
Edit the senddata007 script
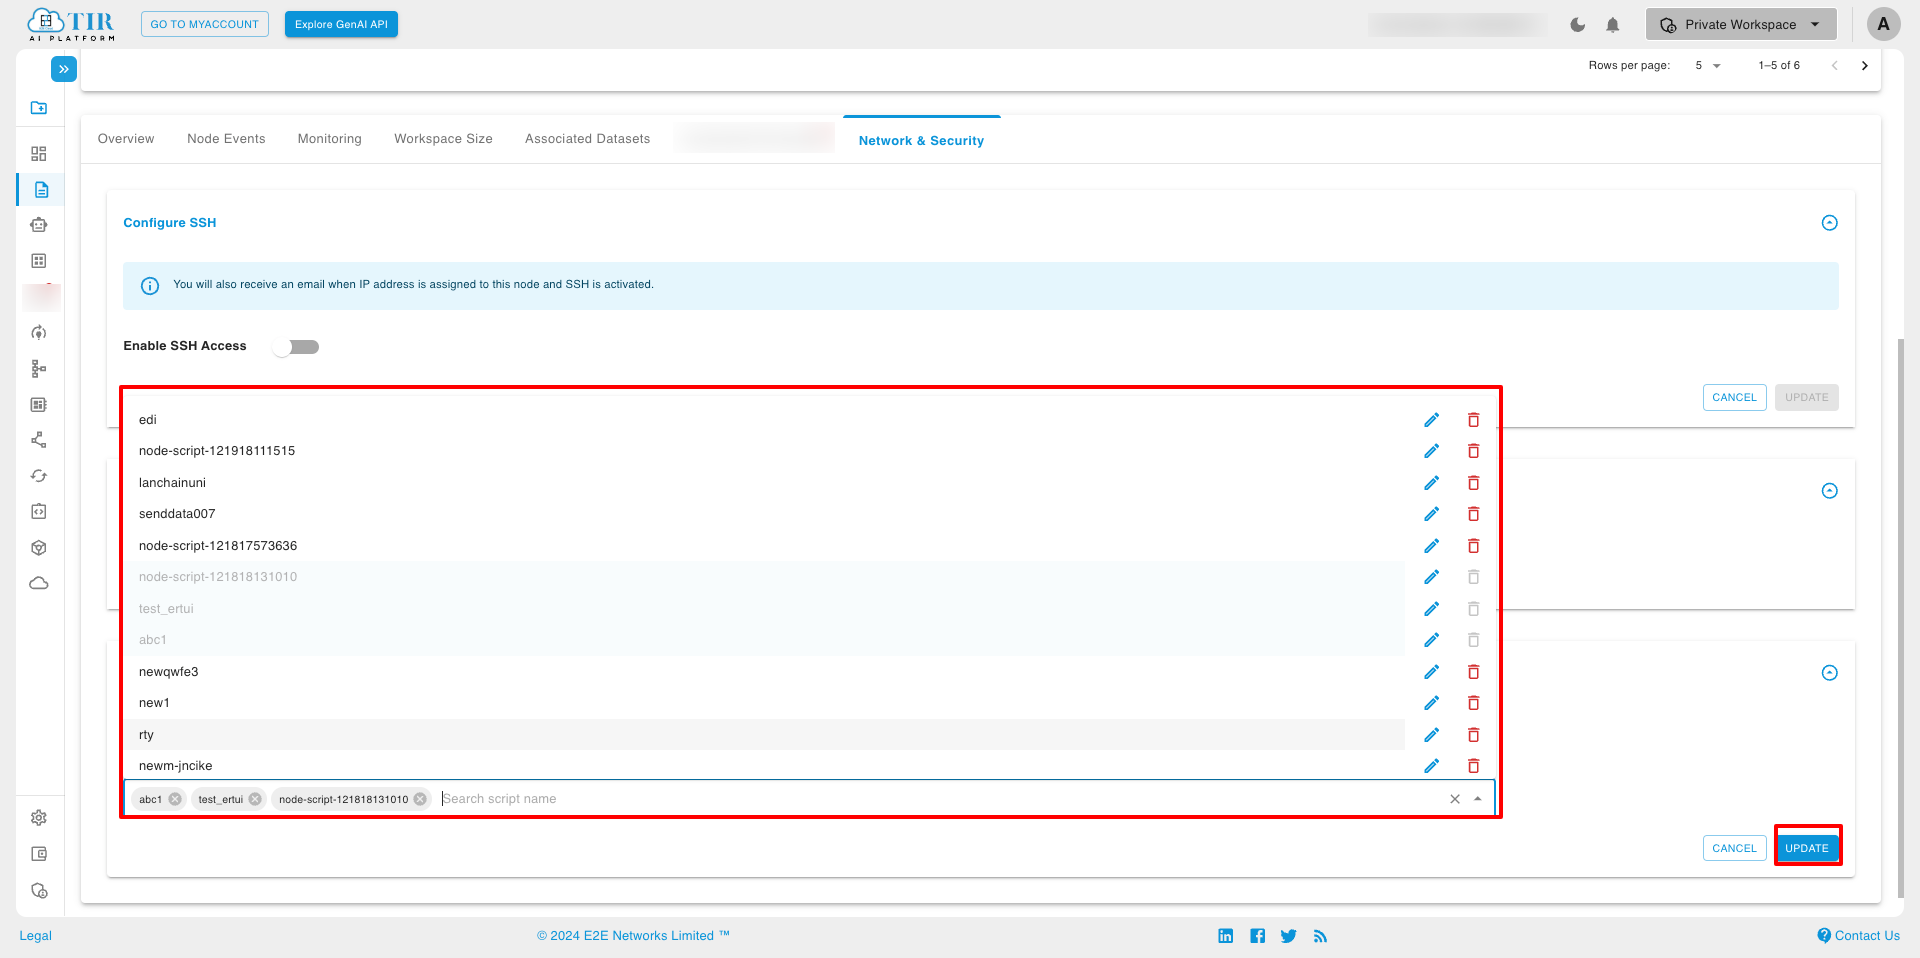click(1432, 514)
